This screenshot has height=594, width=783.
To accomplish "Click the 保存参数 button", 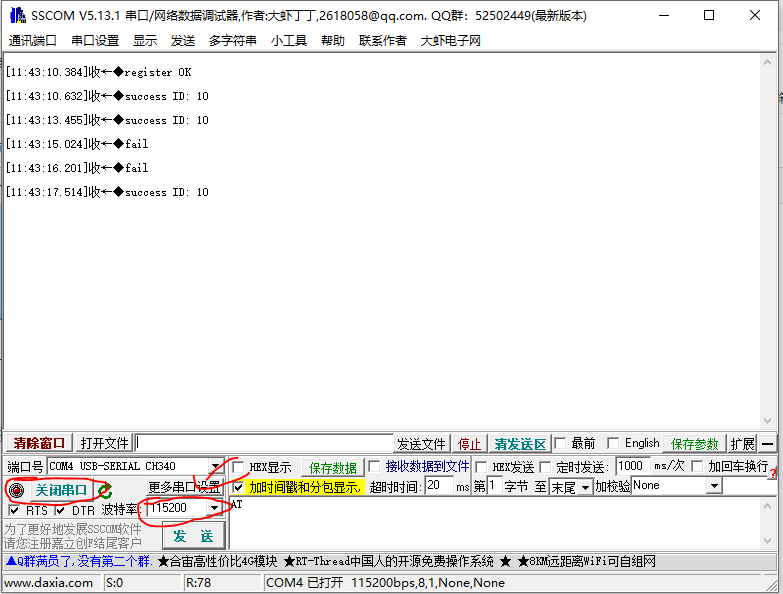I will tap(694, 444).
